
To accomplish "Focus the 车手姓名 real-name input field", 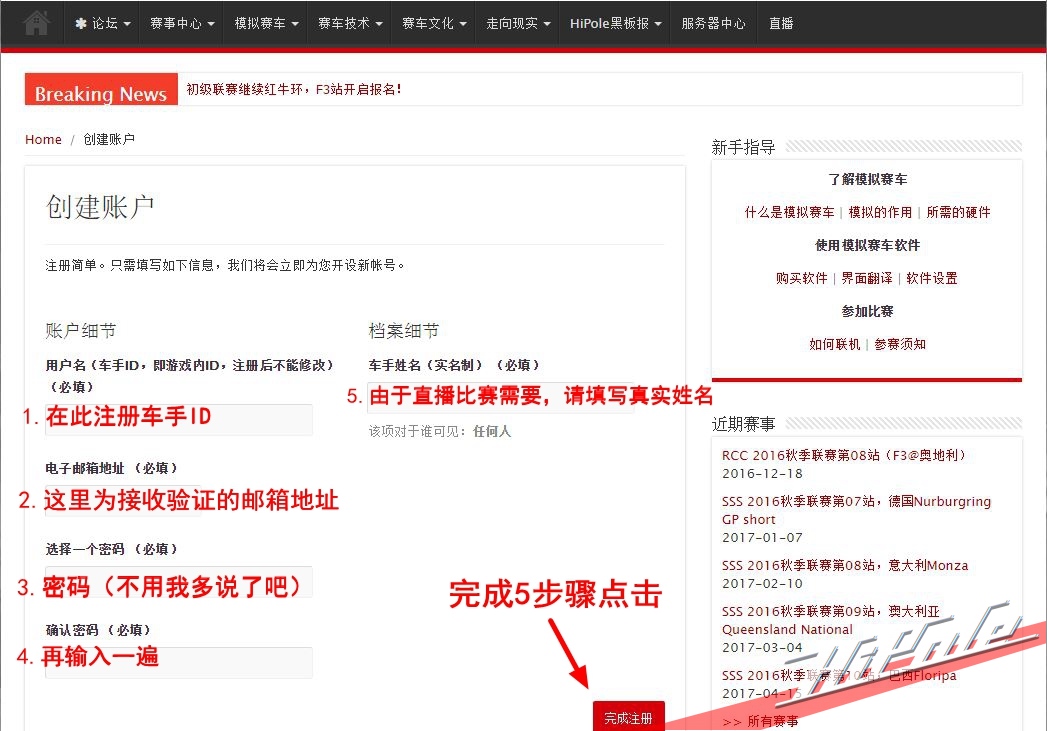I will (x=500, y=397).
